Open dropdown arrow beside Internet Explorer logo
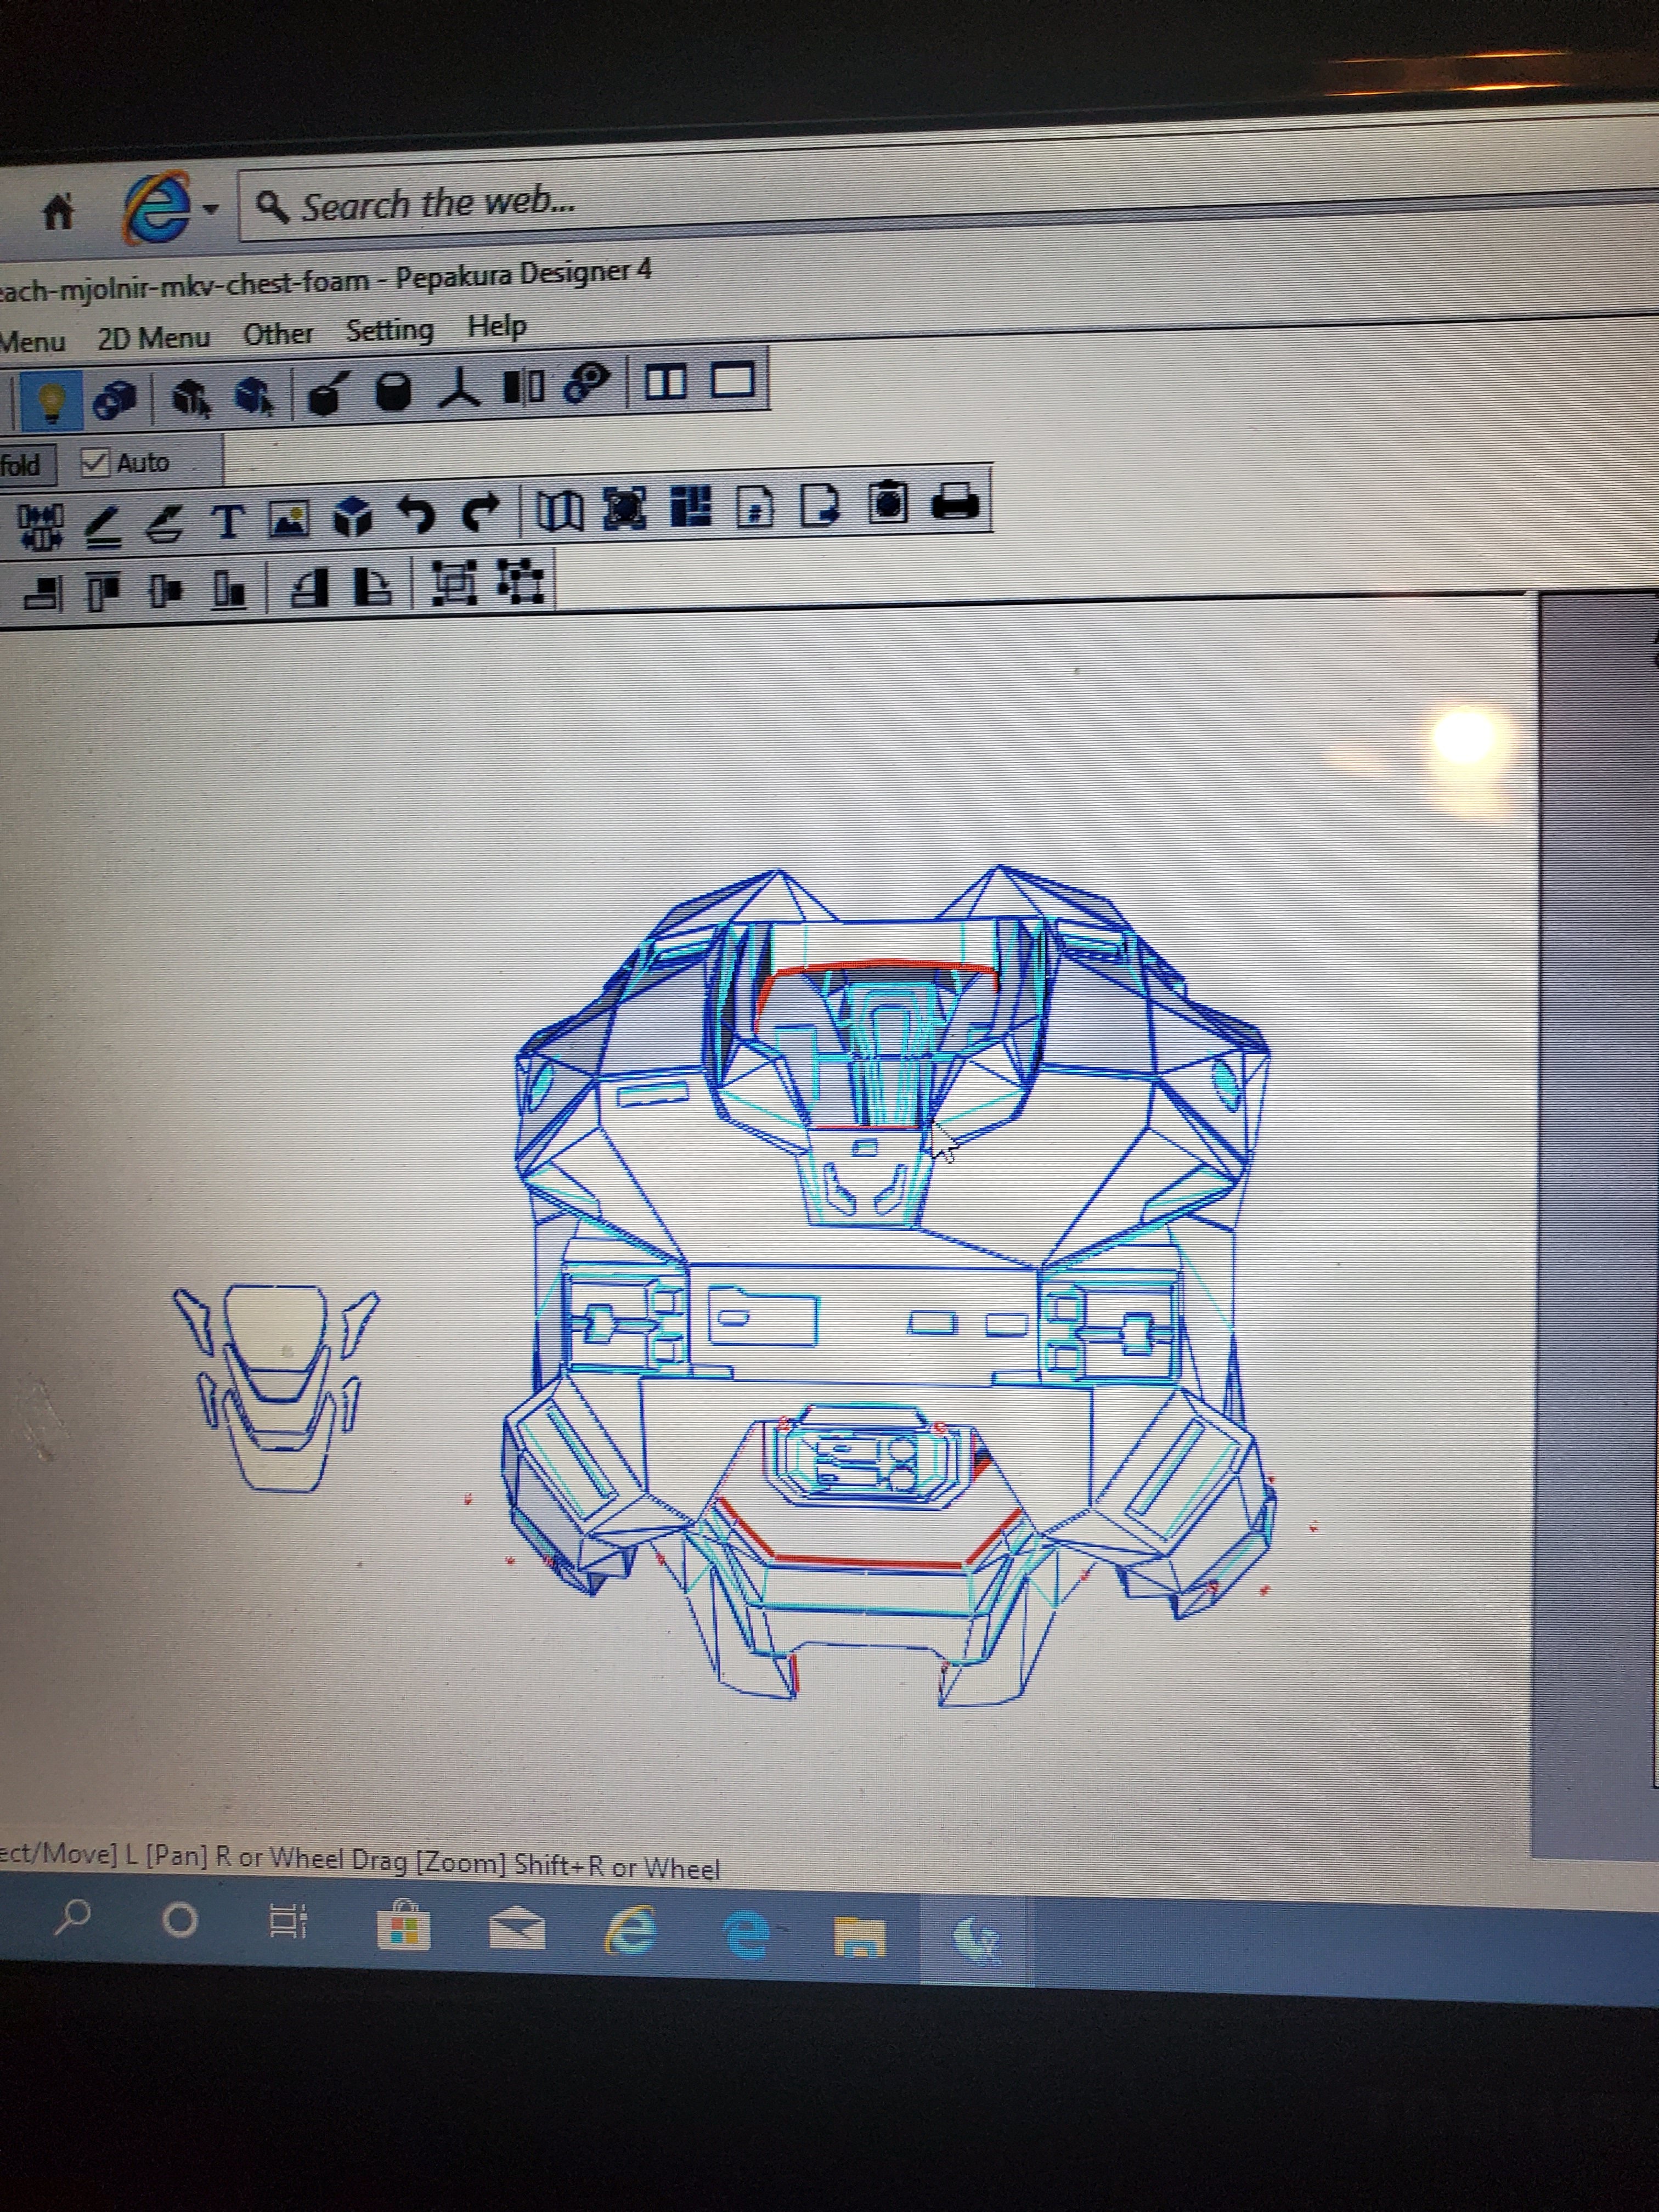 (210, 209)
